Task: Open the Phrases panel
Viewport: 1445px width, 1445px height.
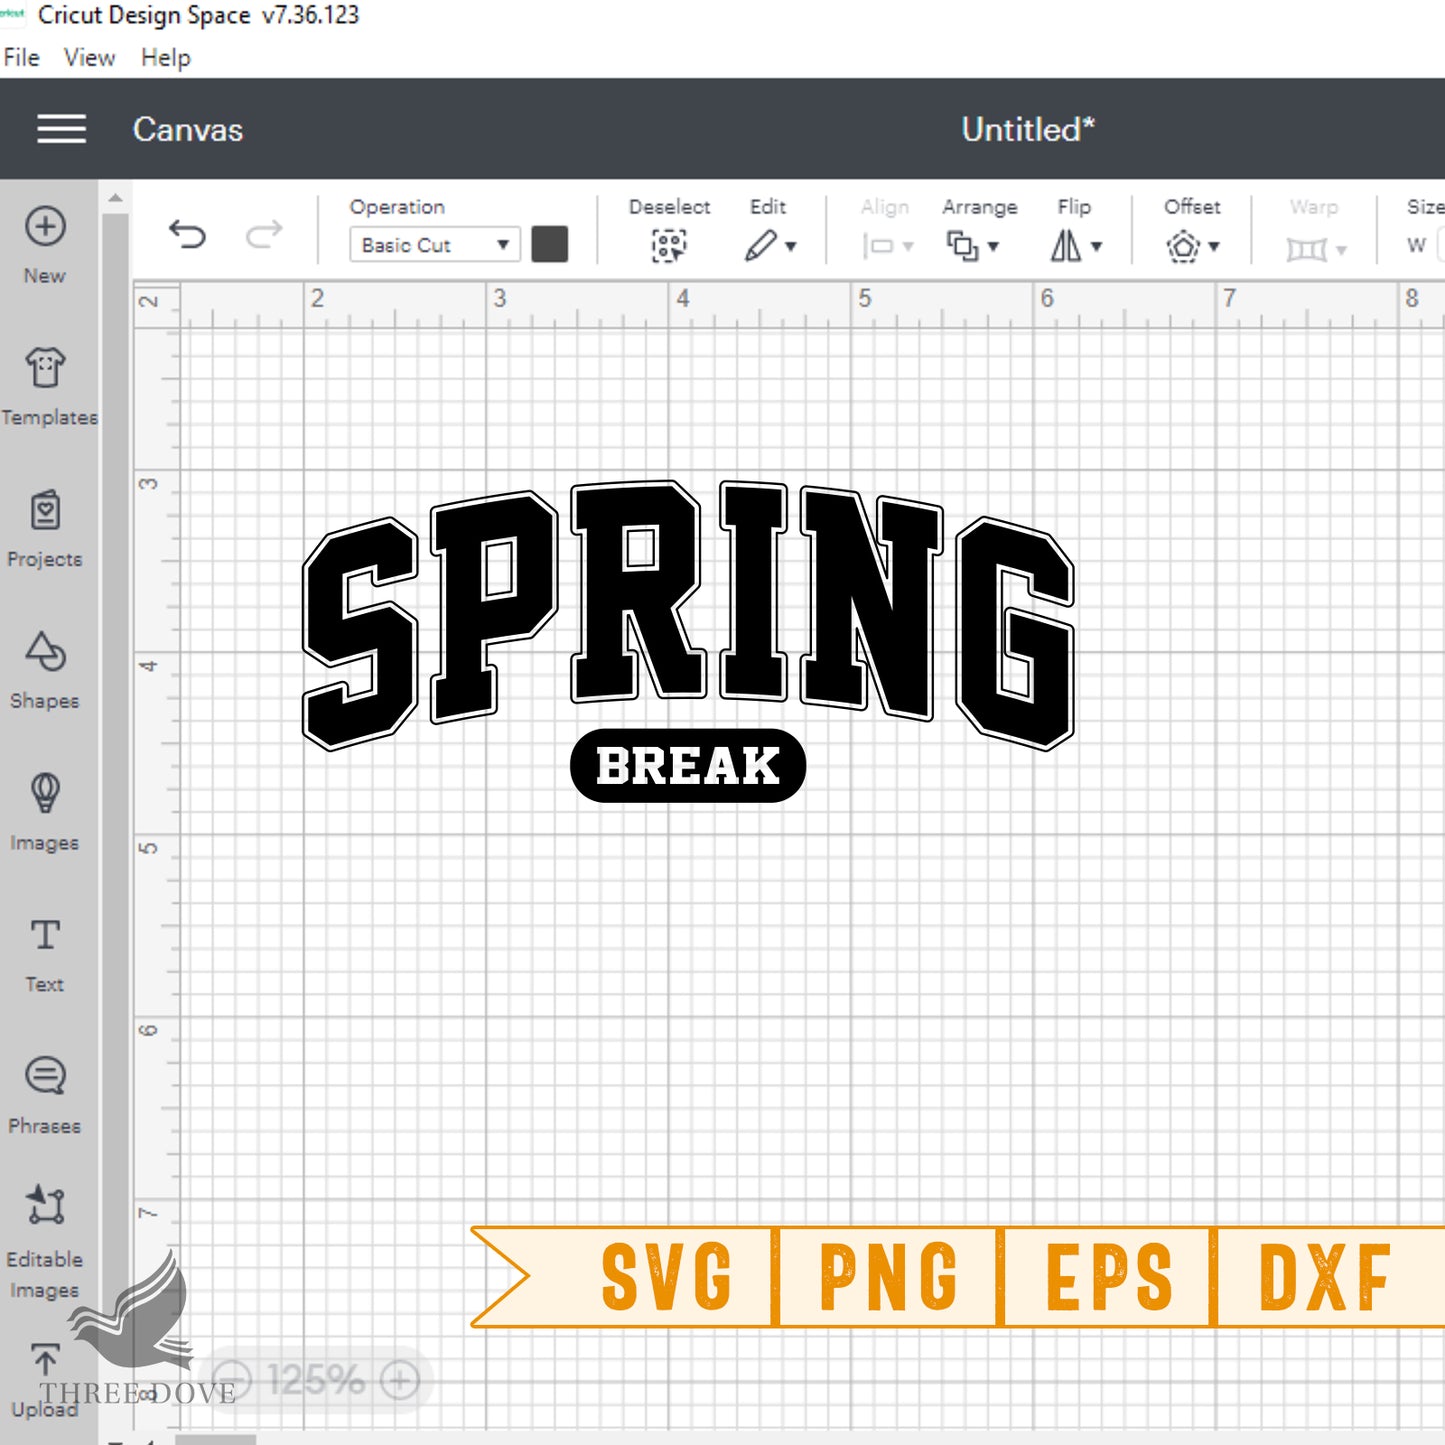Action: 45,1076
